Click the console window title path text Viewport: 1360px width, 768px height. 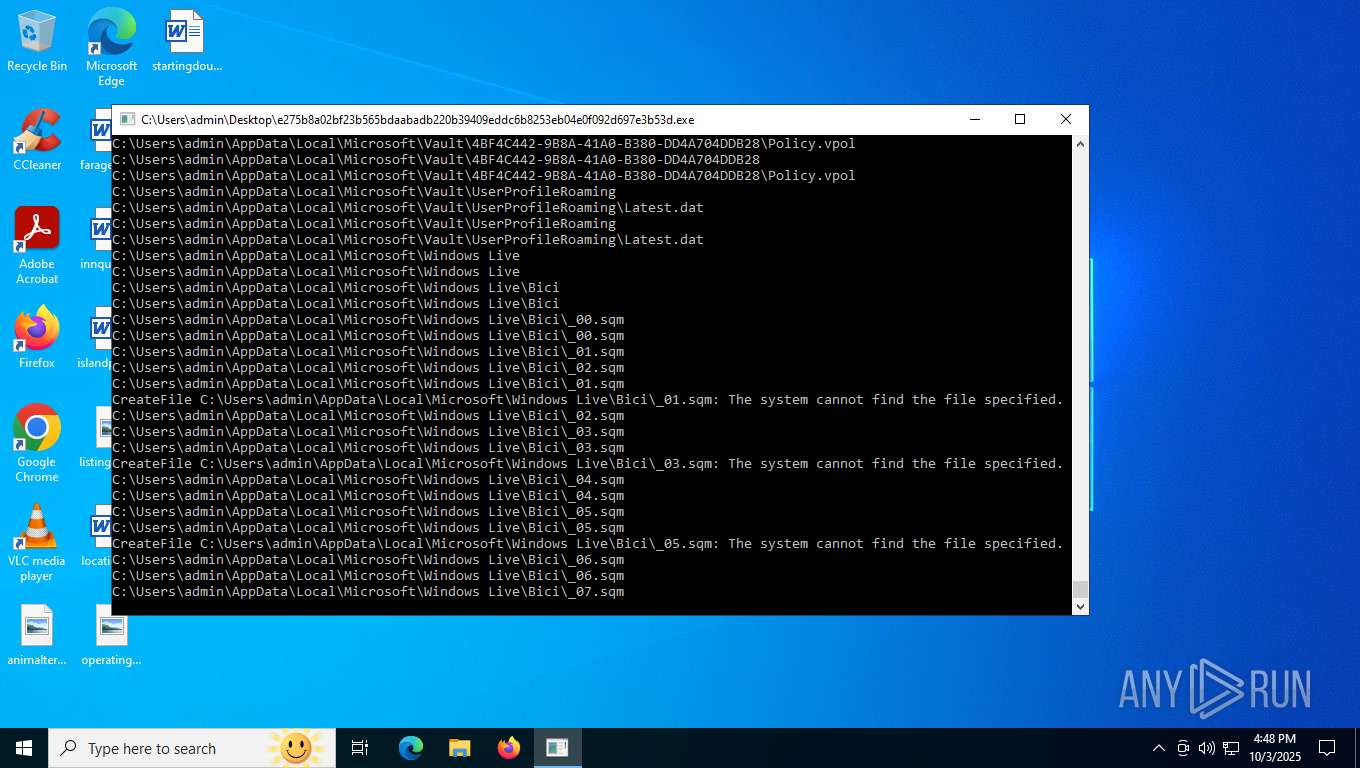417,119
